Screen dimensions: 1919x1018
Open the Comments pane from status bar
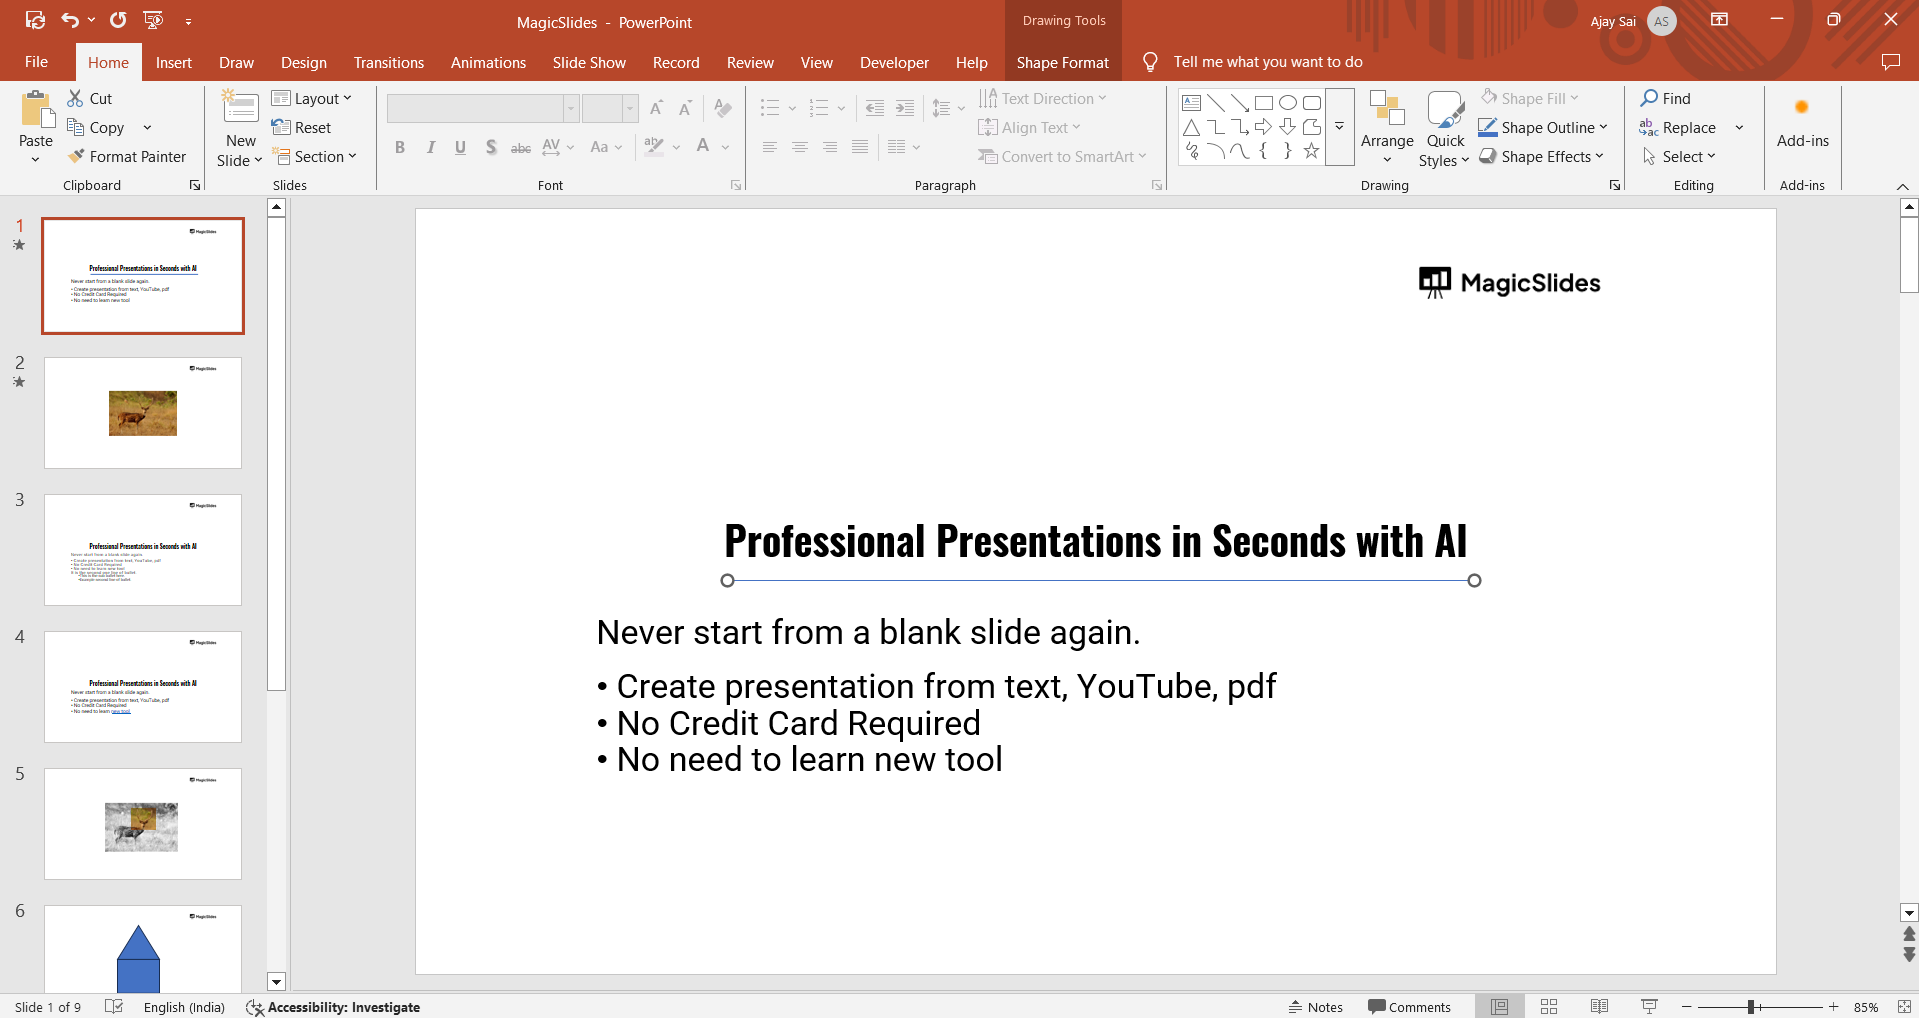tap(1409, 1007)
